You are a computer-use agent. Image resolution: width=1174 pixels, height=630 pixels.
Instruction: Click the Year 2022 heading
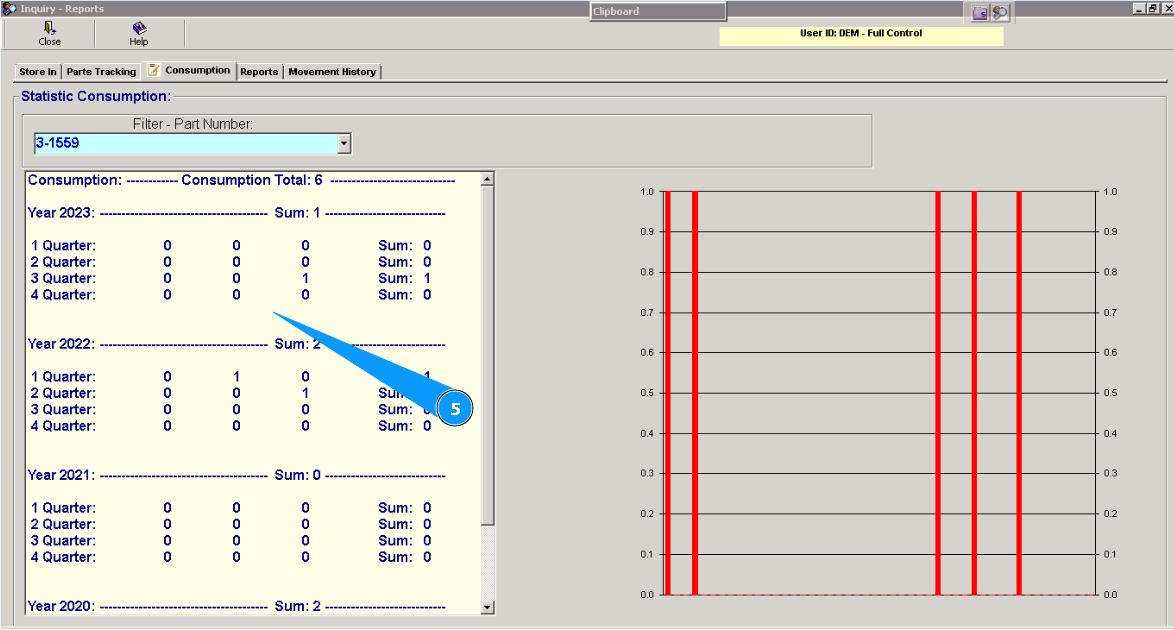pyautogui.click(x=61, y=344)
